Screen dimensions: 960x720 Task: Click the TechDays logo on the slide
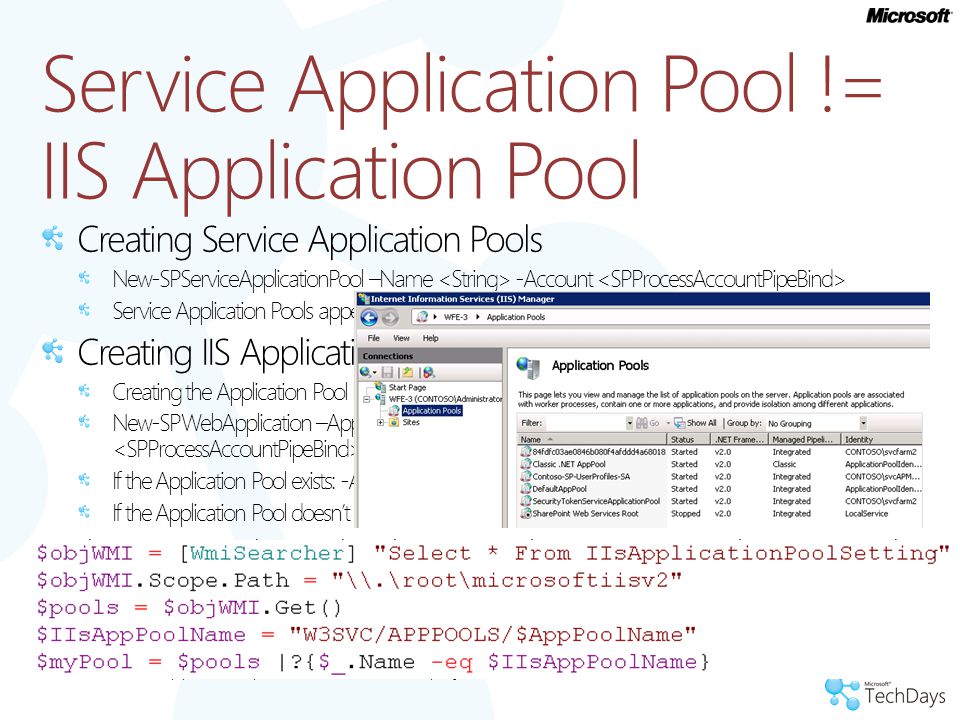(885, 694)
